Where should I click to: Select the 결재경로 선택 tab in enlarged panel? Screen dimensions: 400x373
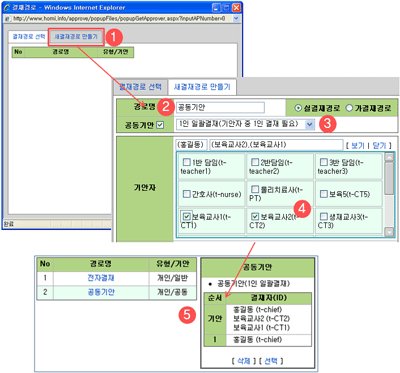(140, 87)
